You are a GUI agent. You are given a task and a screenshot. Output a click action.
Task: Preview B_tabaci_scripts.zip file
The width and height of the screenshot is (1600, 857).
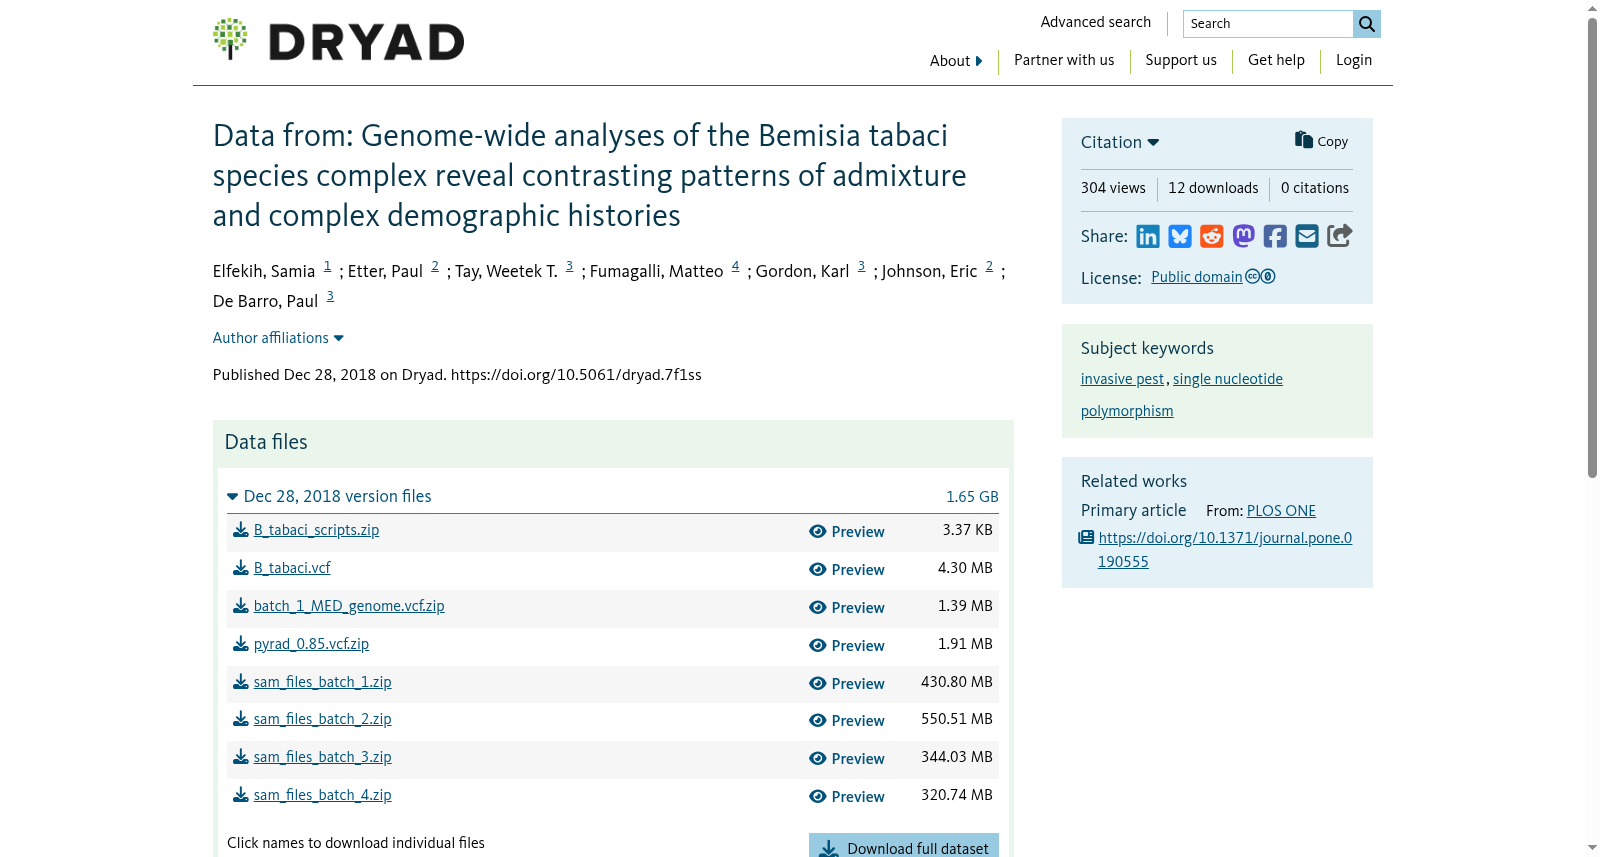[847, 532]
